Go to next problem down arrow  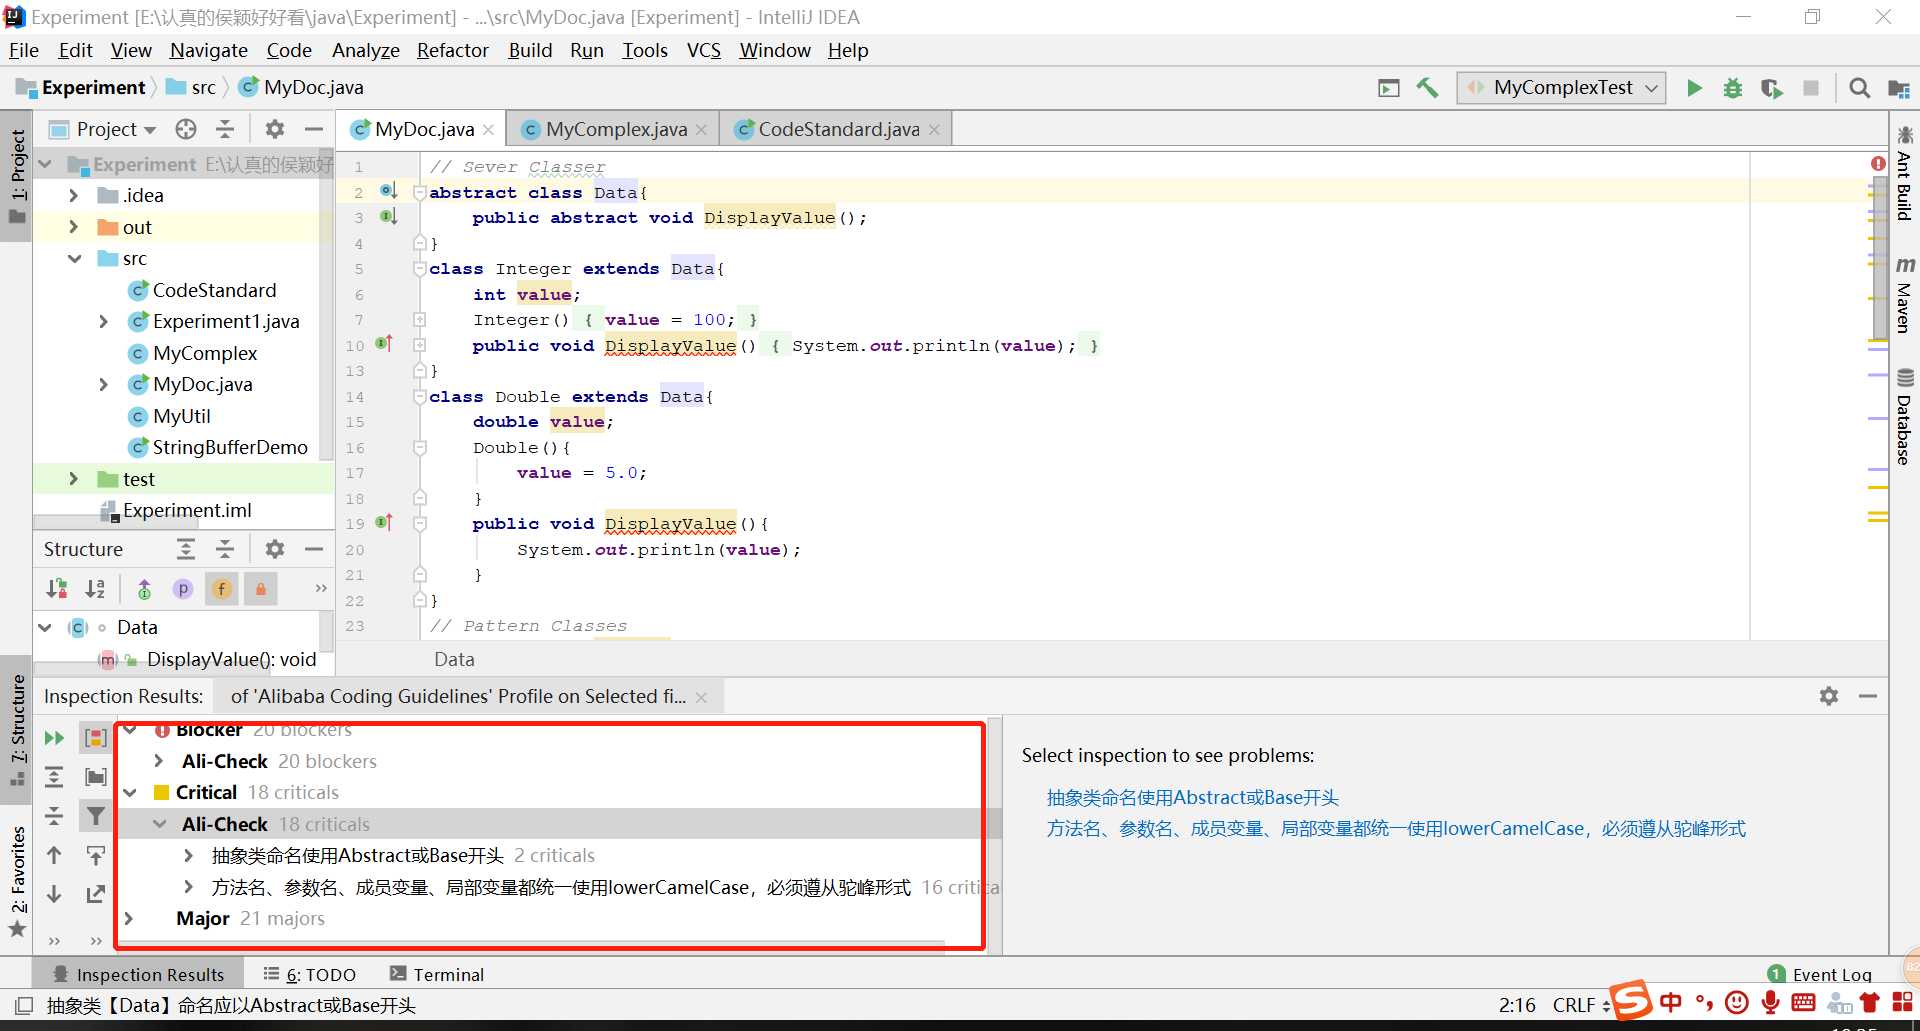pos(54,894)
